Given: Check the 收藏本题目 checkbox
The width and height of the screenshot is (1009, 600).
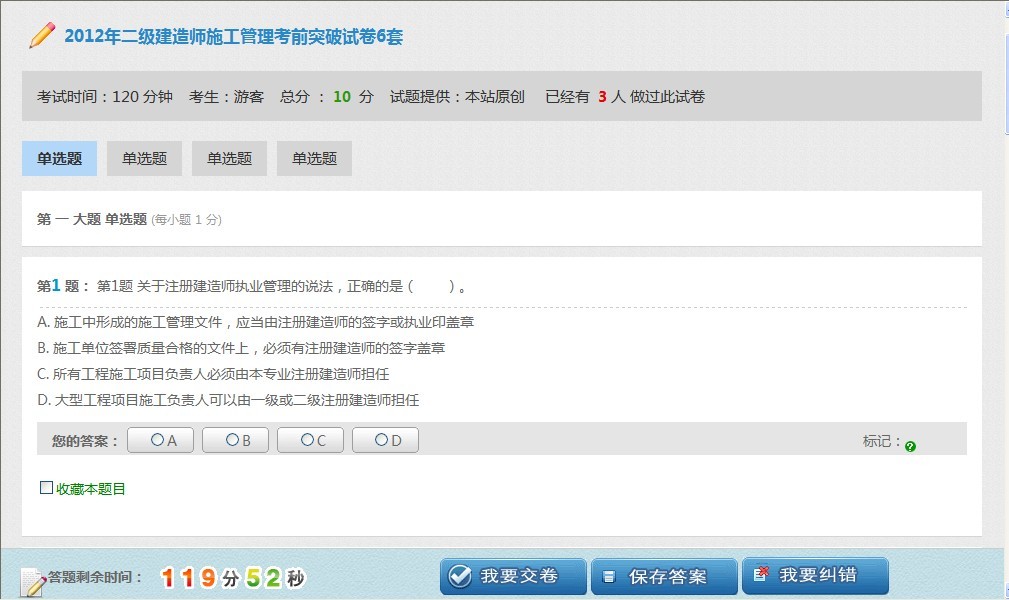Looking at the screenshot, I should point(45,487).
